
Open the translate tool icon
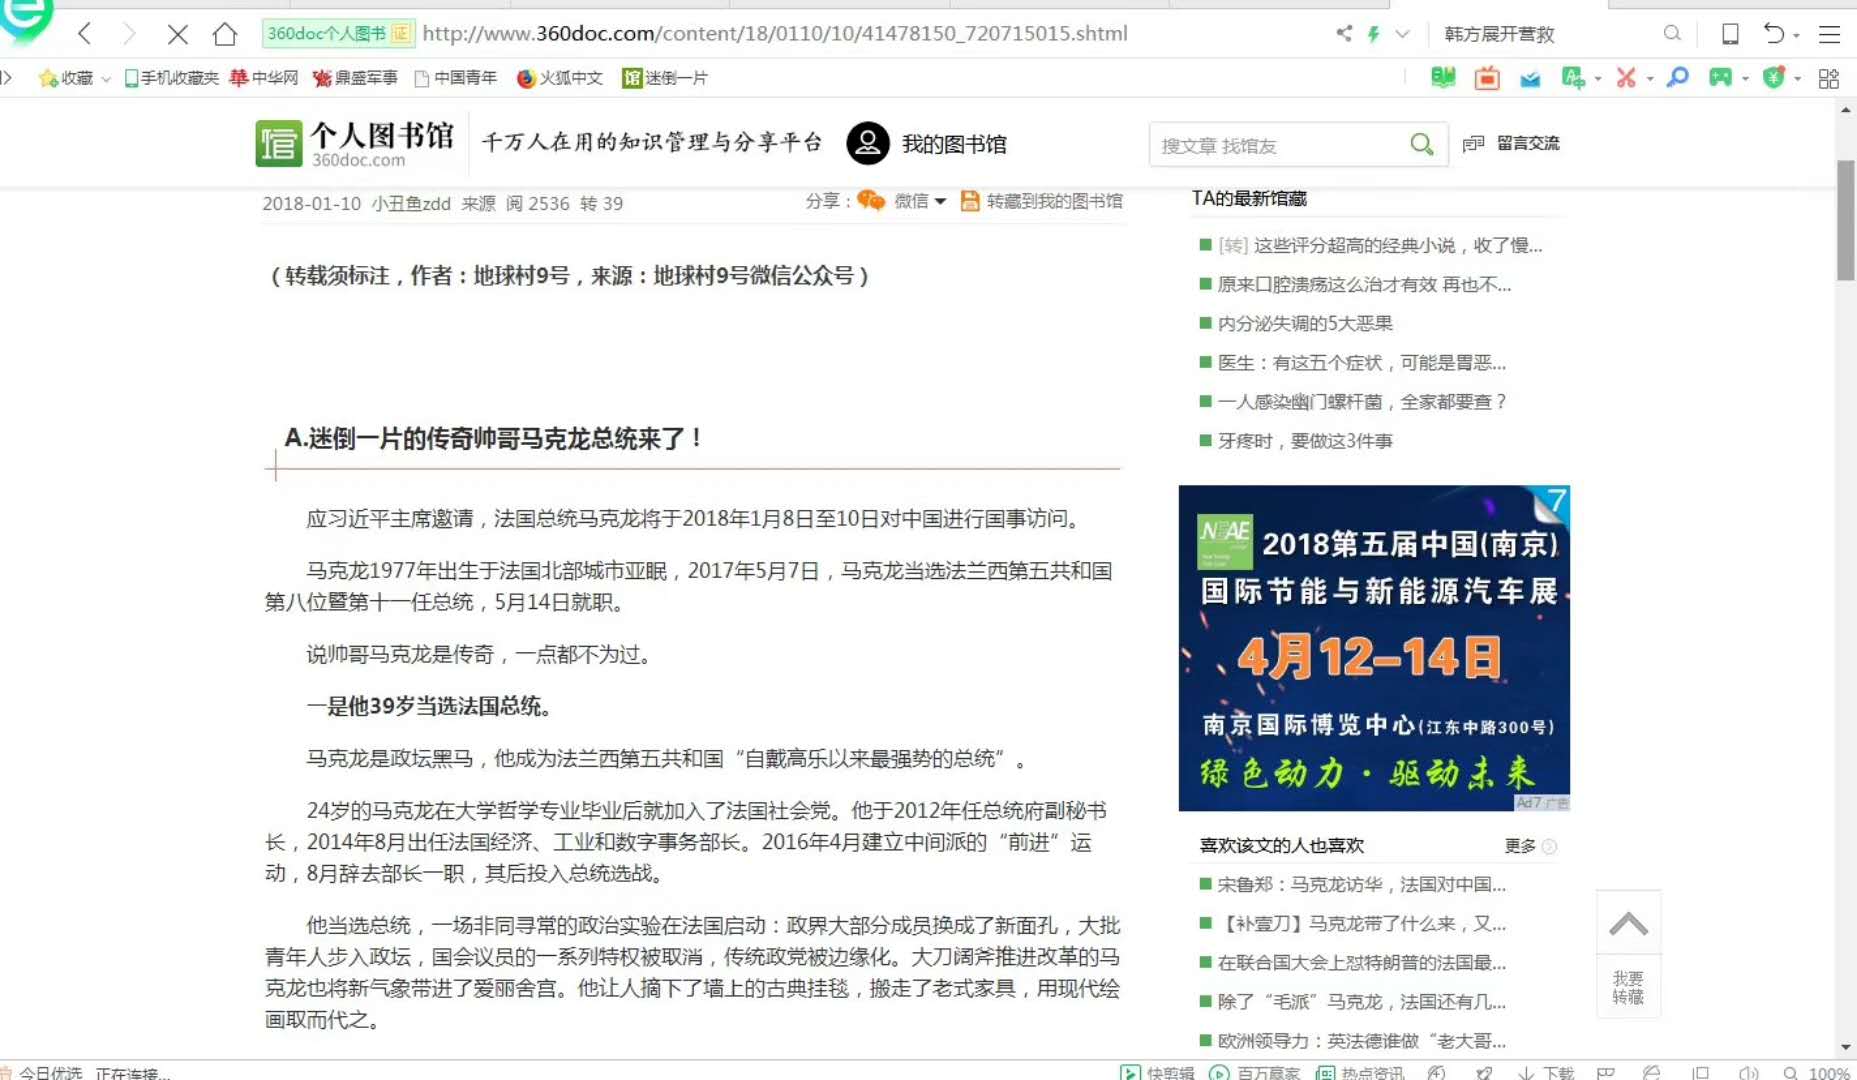click(1573, 78)
